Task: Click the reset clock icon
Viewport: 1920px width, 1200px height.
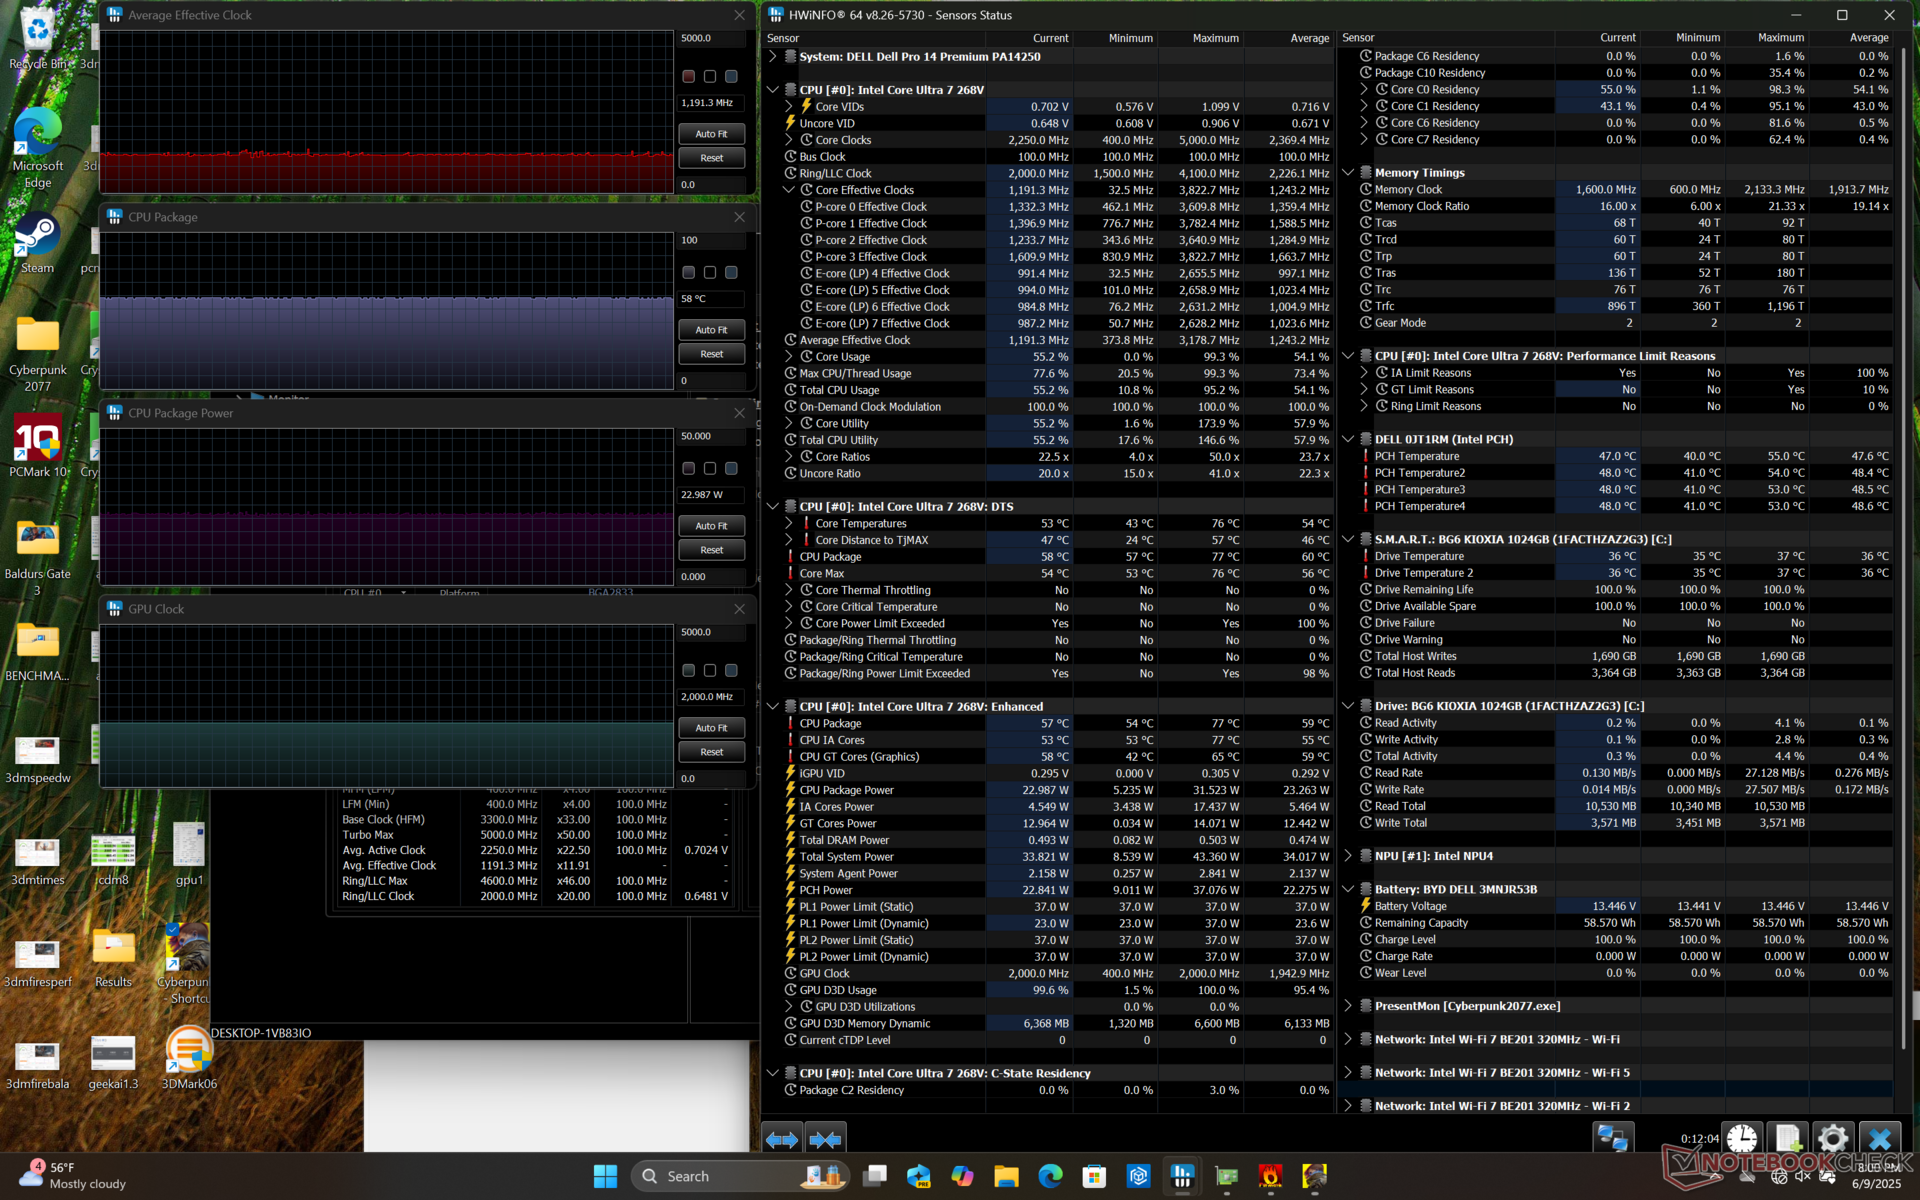Action: (1741, 1139)
